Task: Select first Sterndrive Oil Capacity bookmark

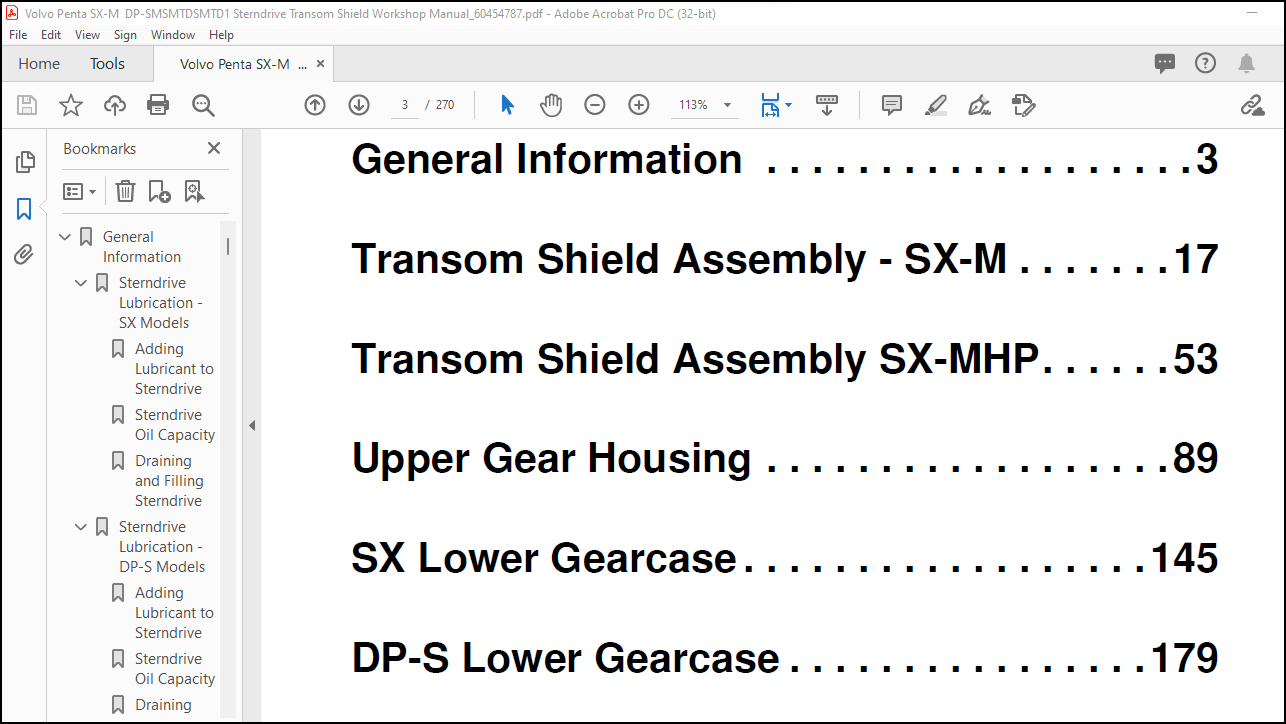Action: click(x=175, y=425)
